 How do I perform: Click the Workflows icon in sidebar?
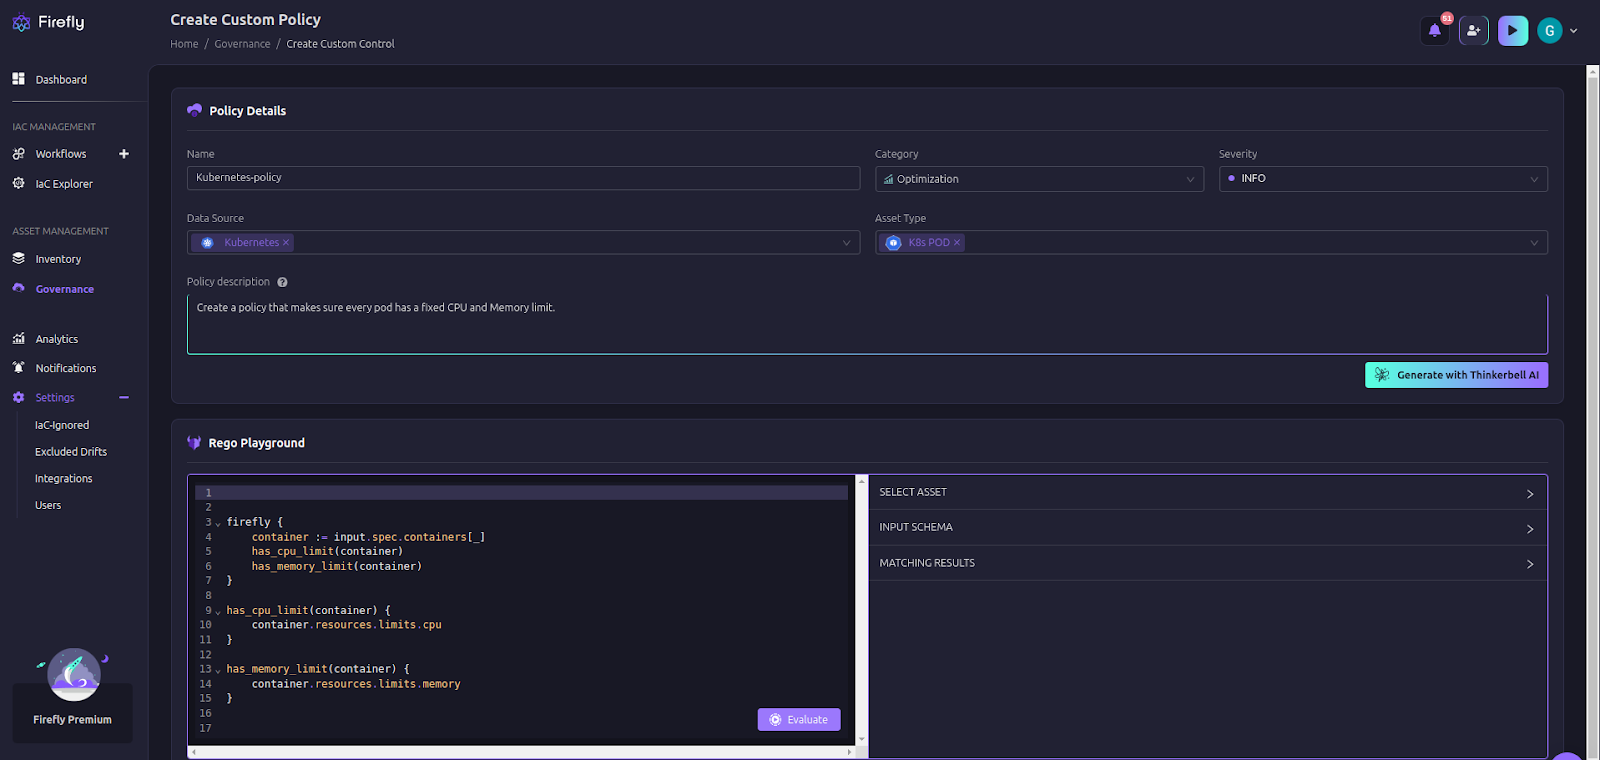(x=18, y=154)
